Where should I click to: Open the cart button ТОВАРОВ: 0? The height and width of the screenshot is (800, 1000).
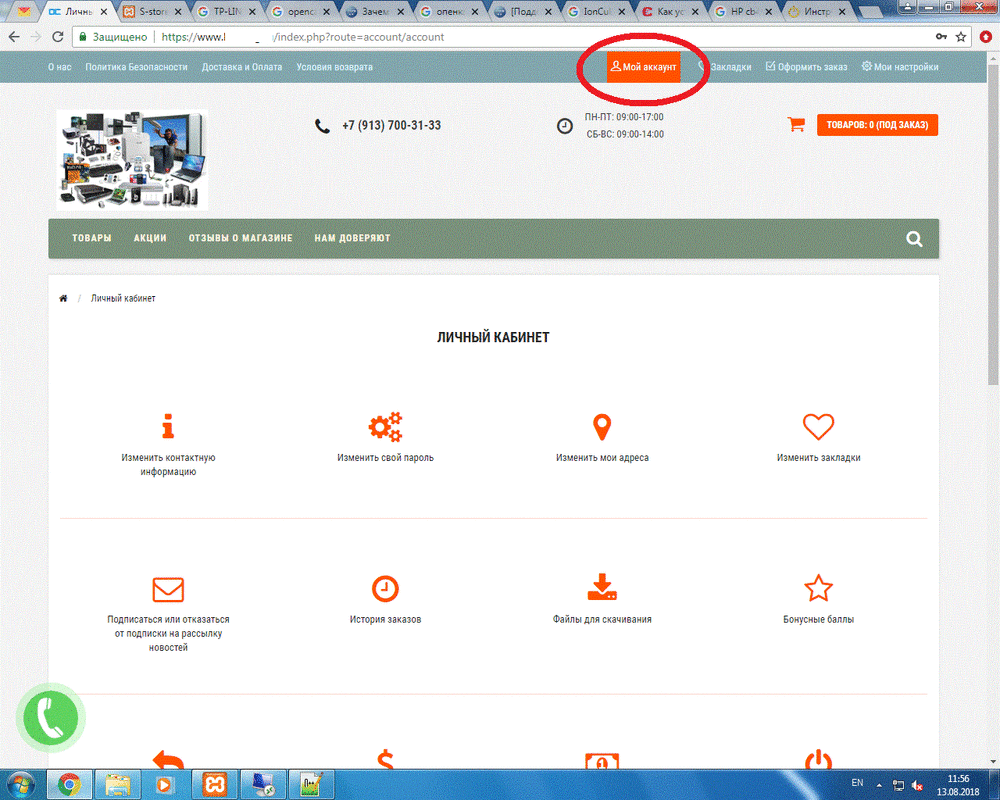[877, 125]
